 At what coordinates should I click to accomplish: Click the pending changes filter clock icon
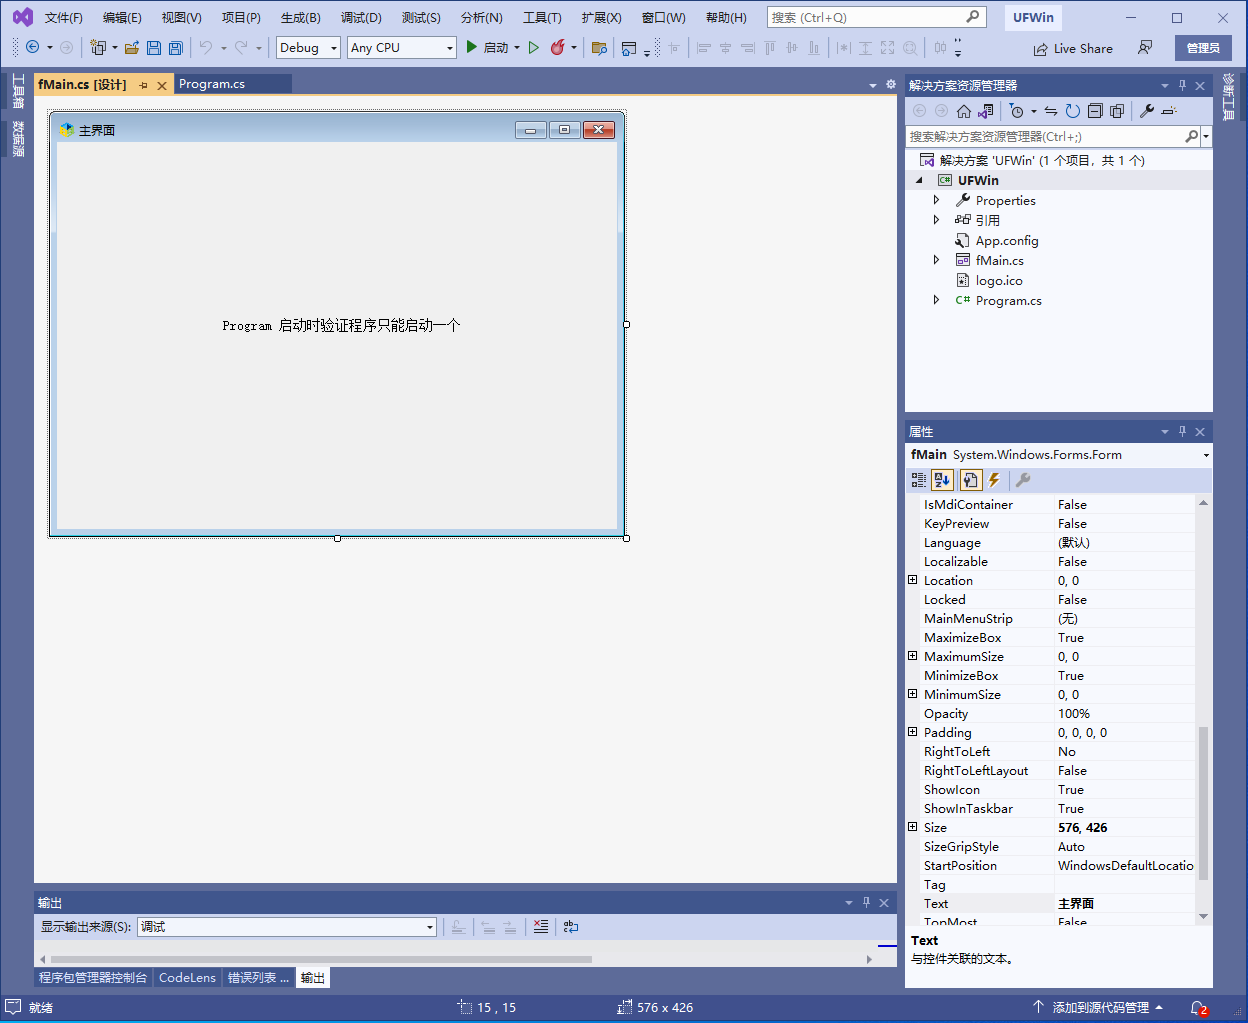[1017, 111]
